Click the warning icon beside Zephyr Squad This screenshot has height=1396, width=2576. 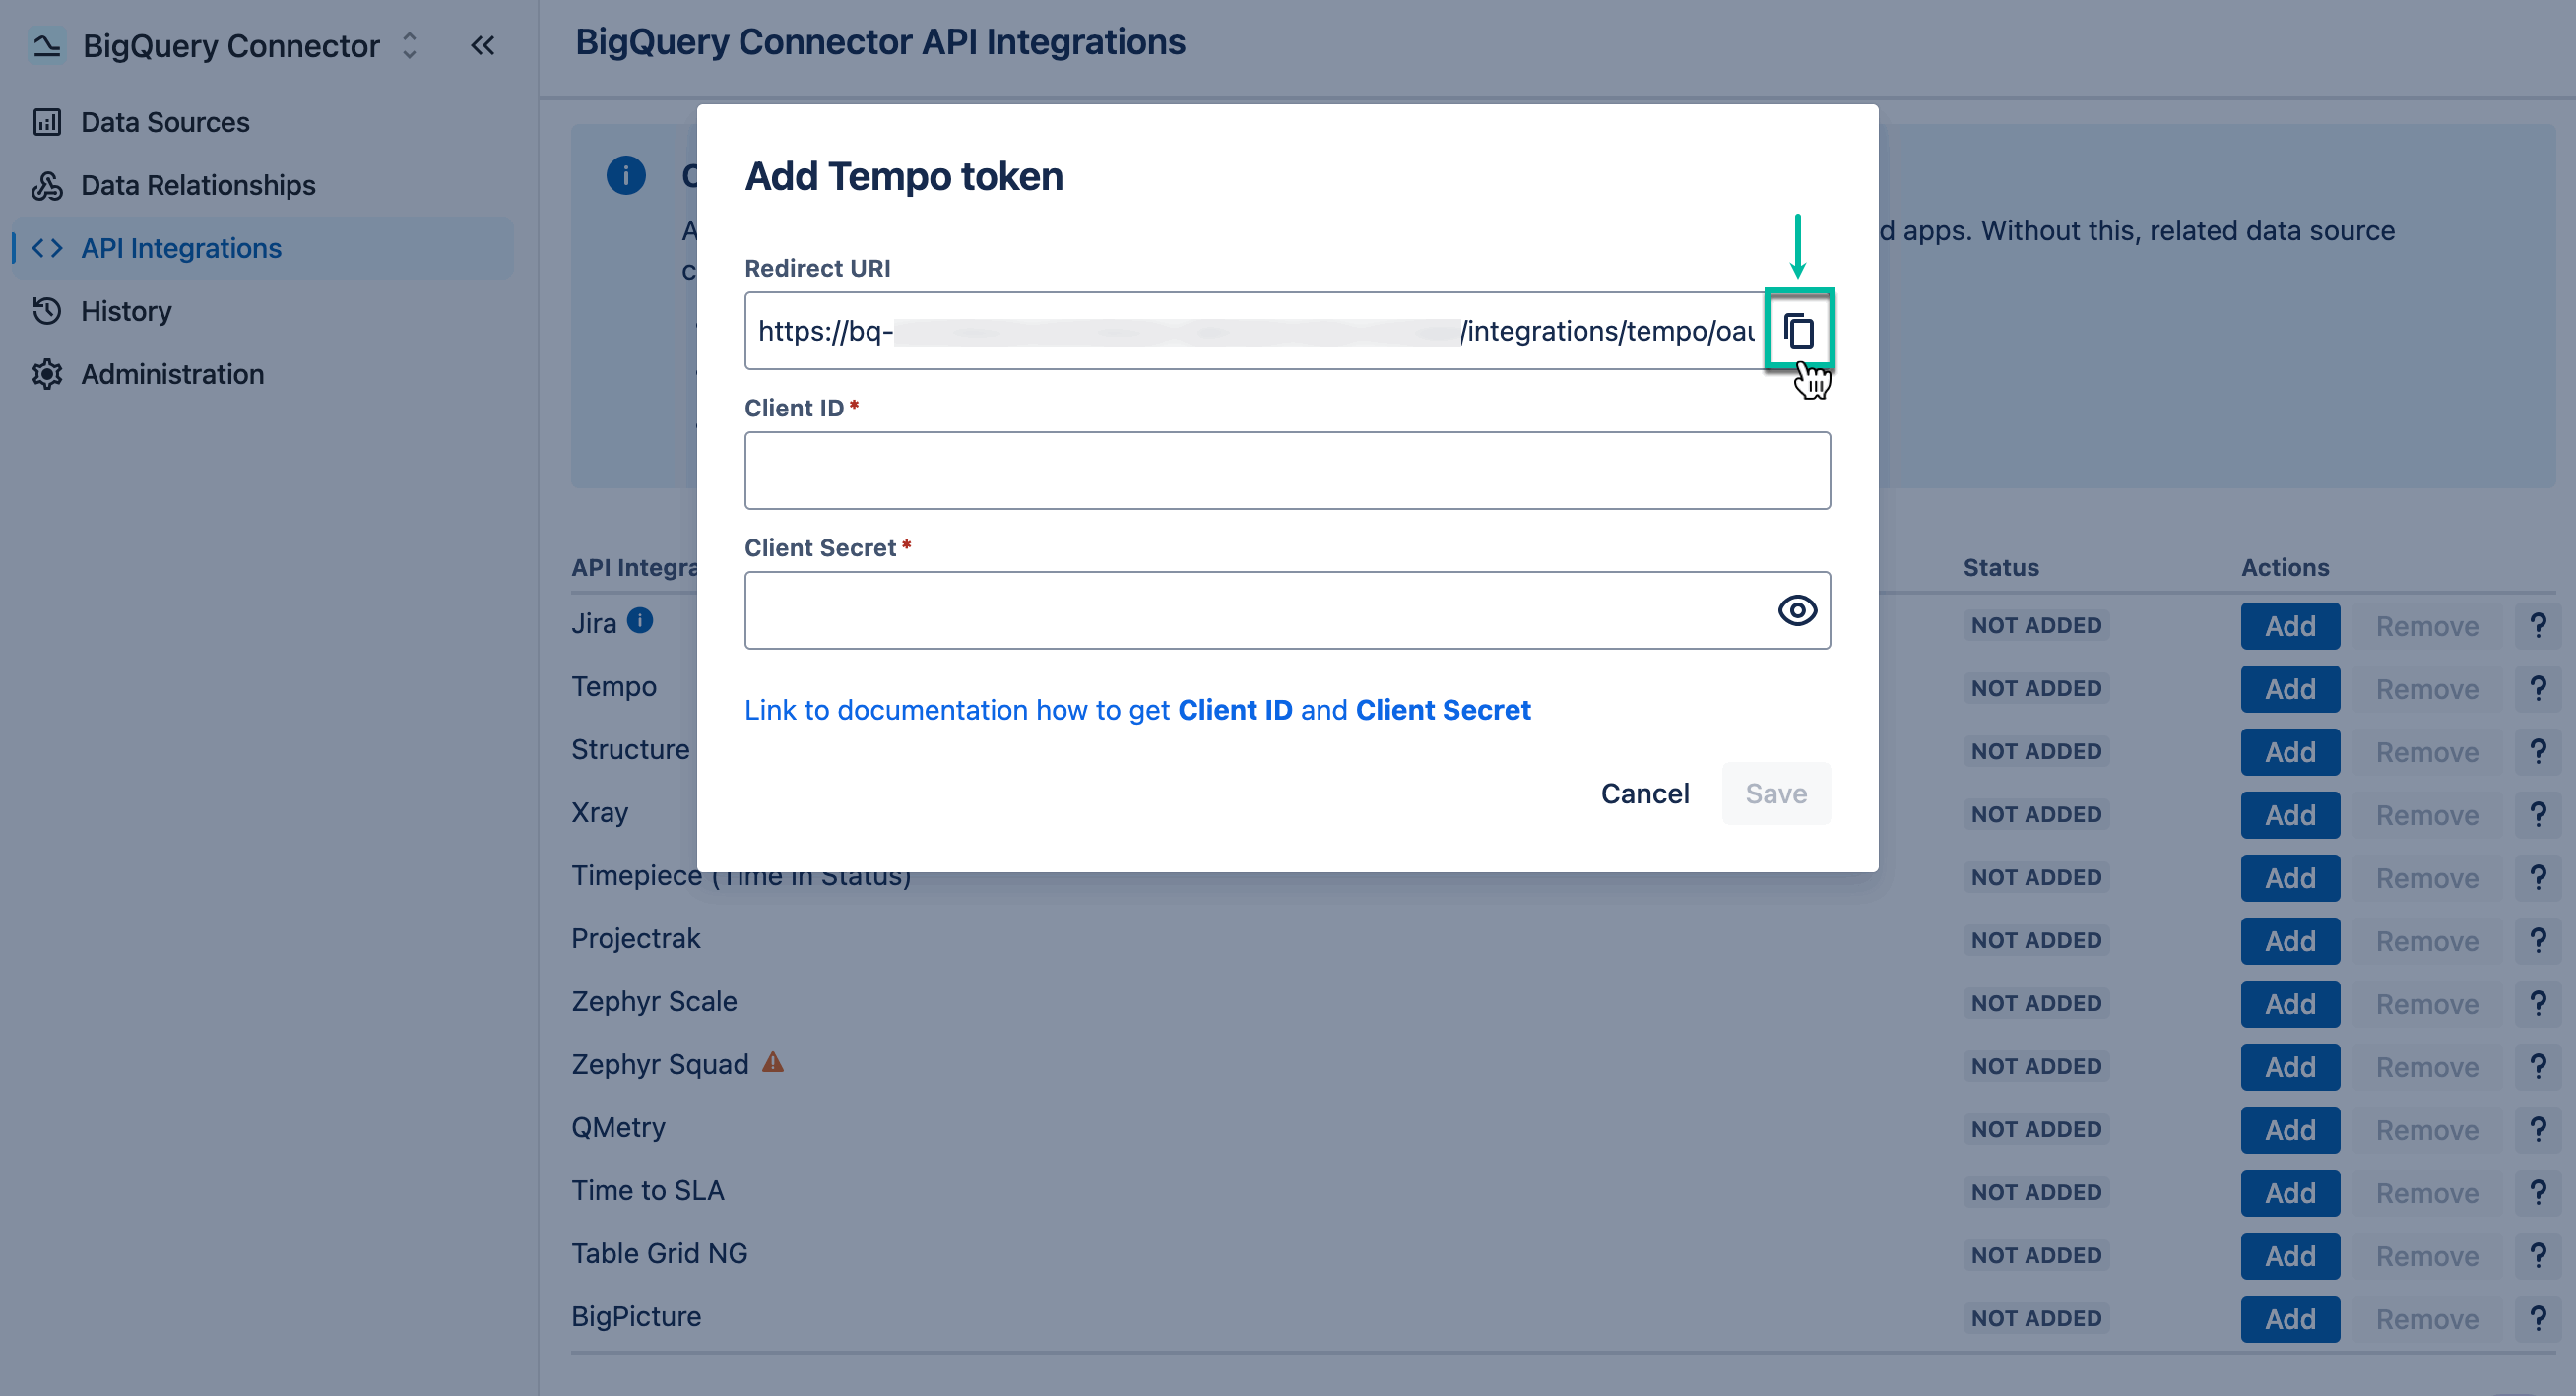tap(772, 1064)
